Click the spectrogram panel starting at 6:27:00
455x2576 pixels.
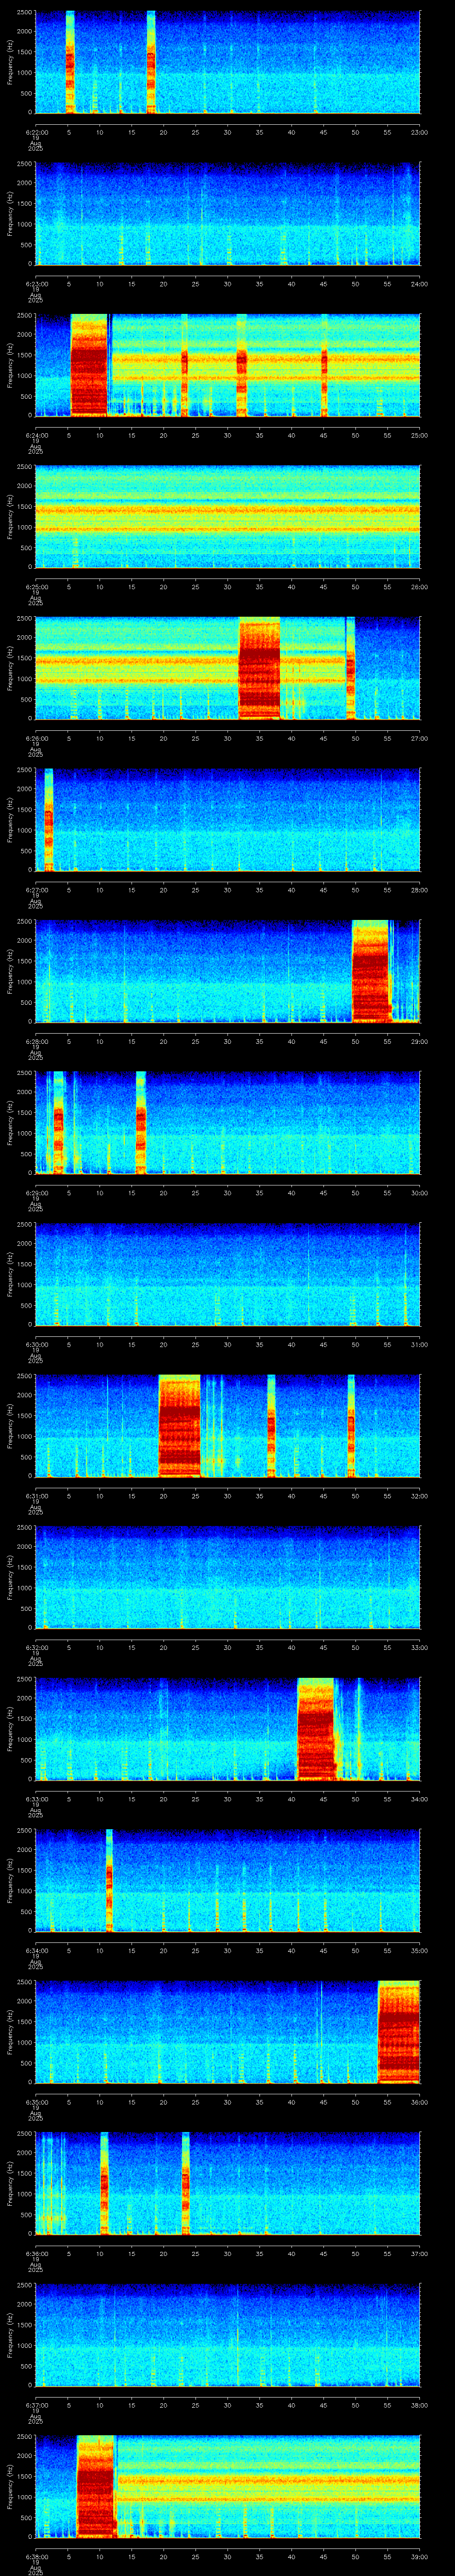click(x=227, y=820)
